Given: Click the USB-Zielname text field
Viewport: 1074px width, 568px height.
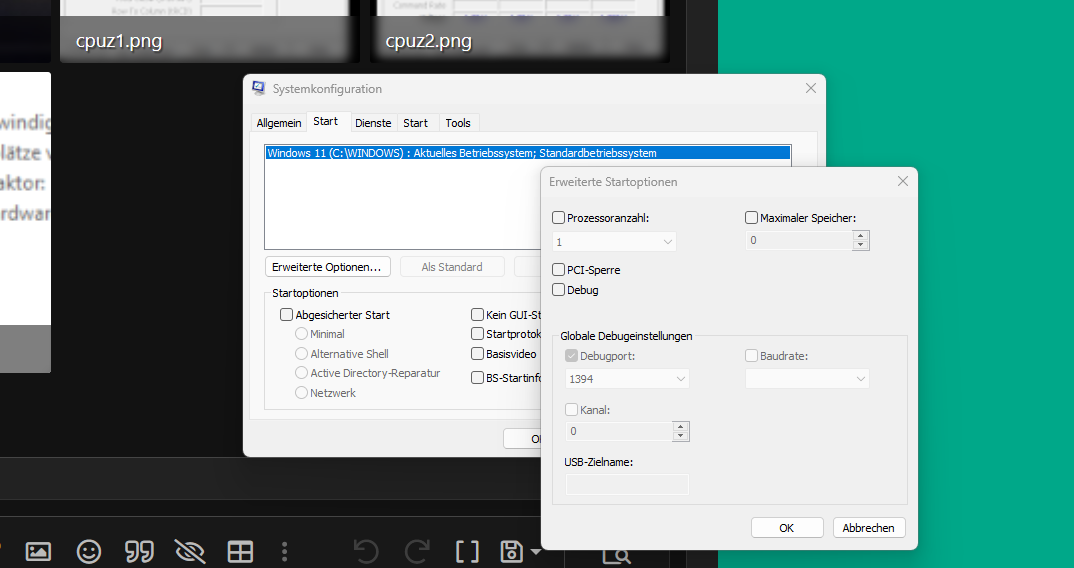Looking at the screenshot, I should click(x=627, y=484).
